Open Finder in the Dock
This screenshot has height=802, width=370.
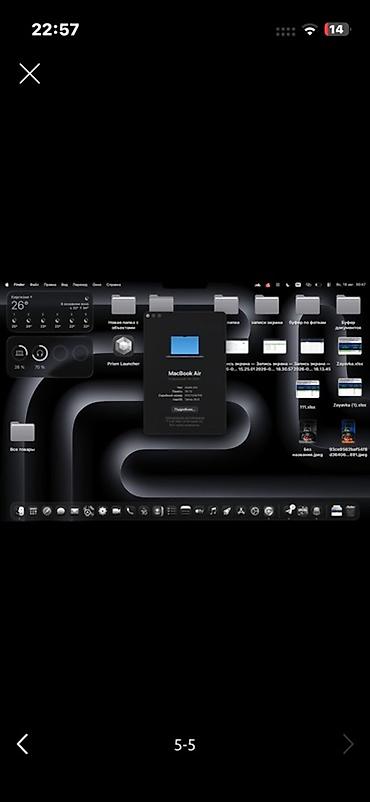20,510
